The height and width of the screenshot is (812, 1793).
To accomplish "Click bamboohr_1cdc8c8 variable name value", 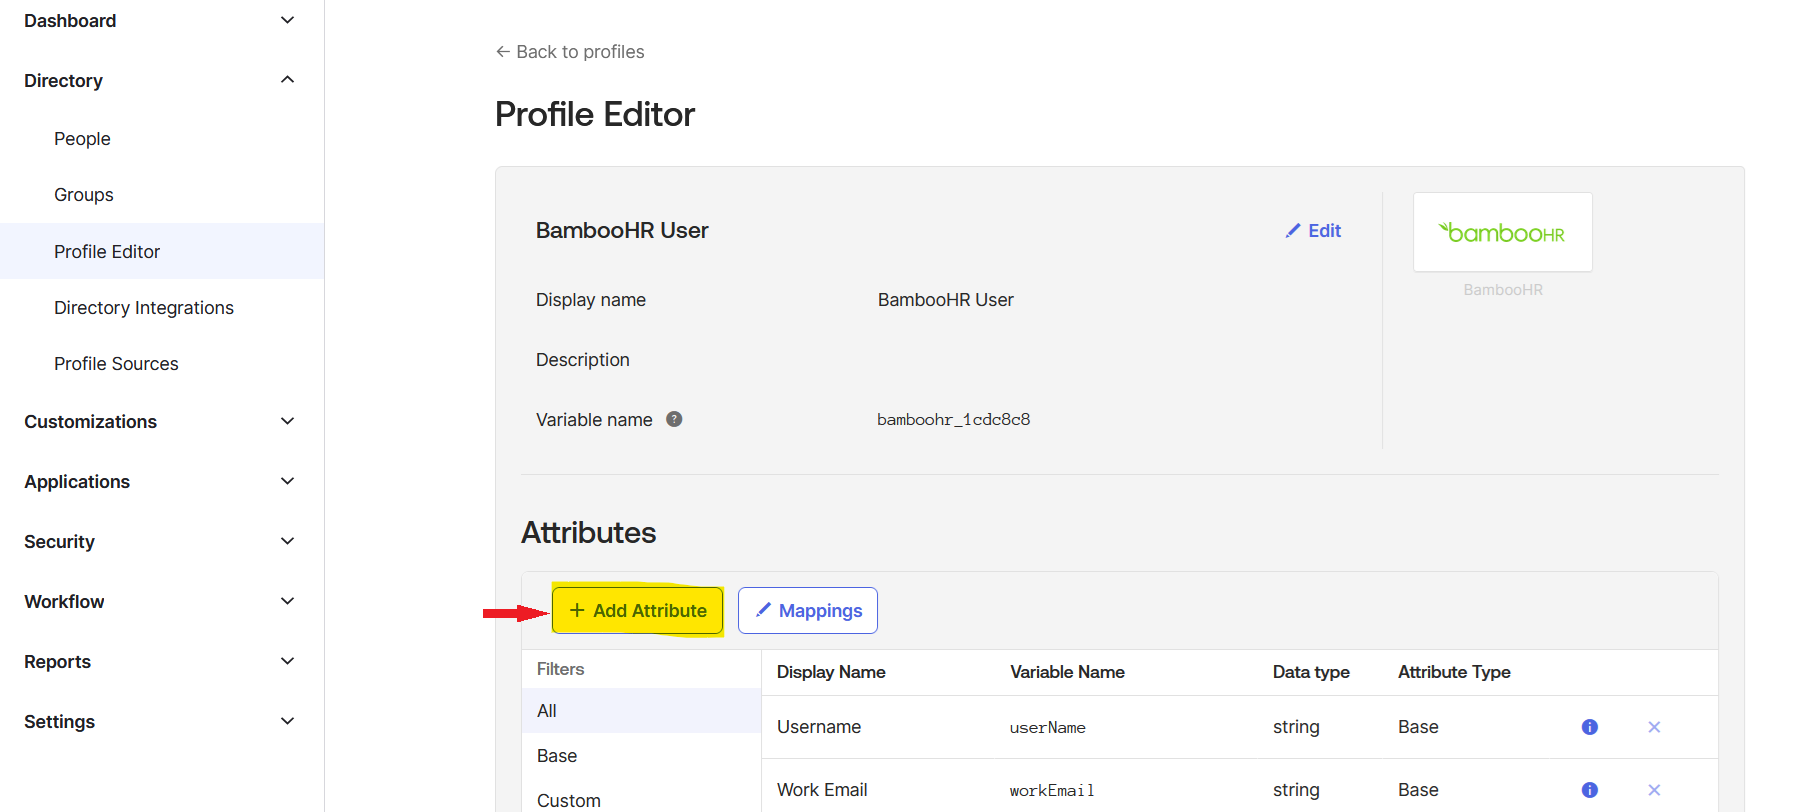I will (954, 420).
